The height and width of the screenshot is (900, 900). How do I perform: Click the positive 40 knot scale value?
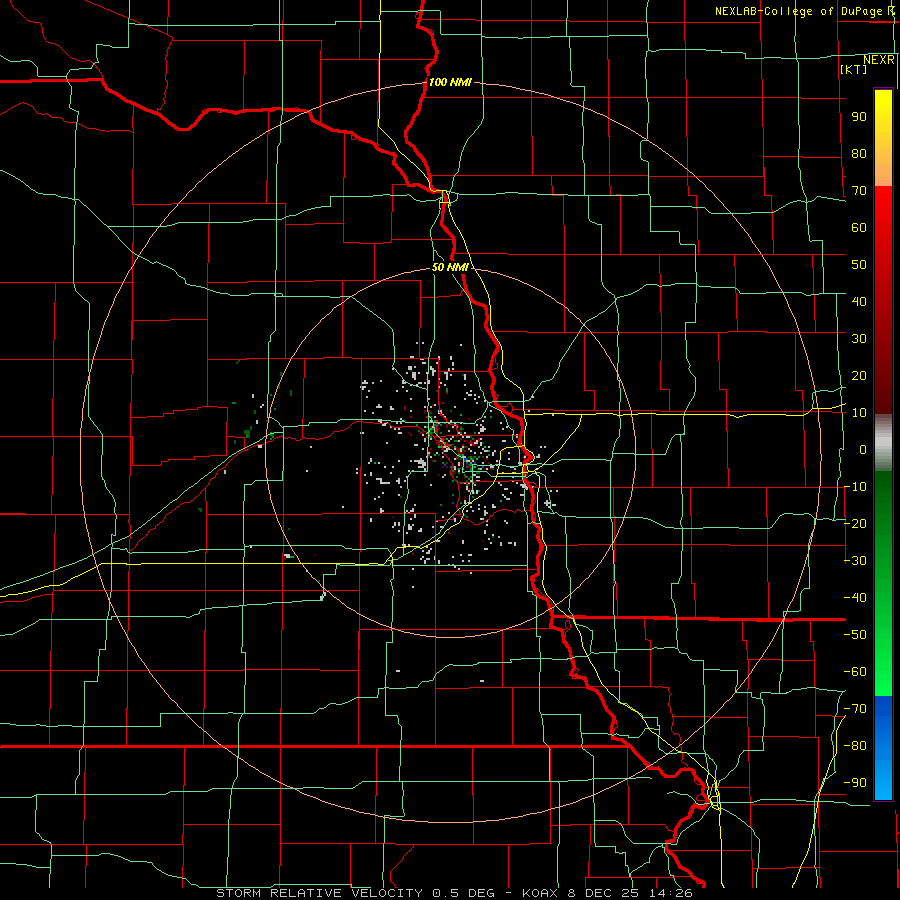[x=859, y=301]
